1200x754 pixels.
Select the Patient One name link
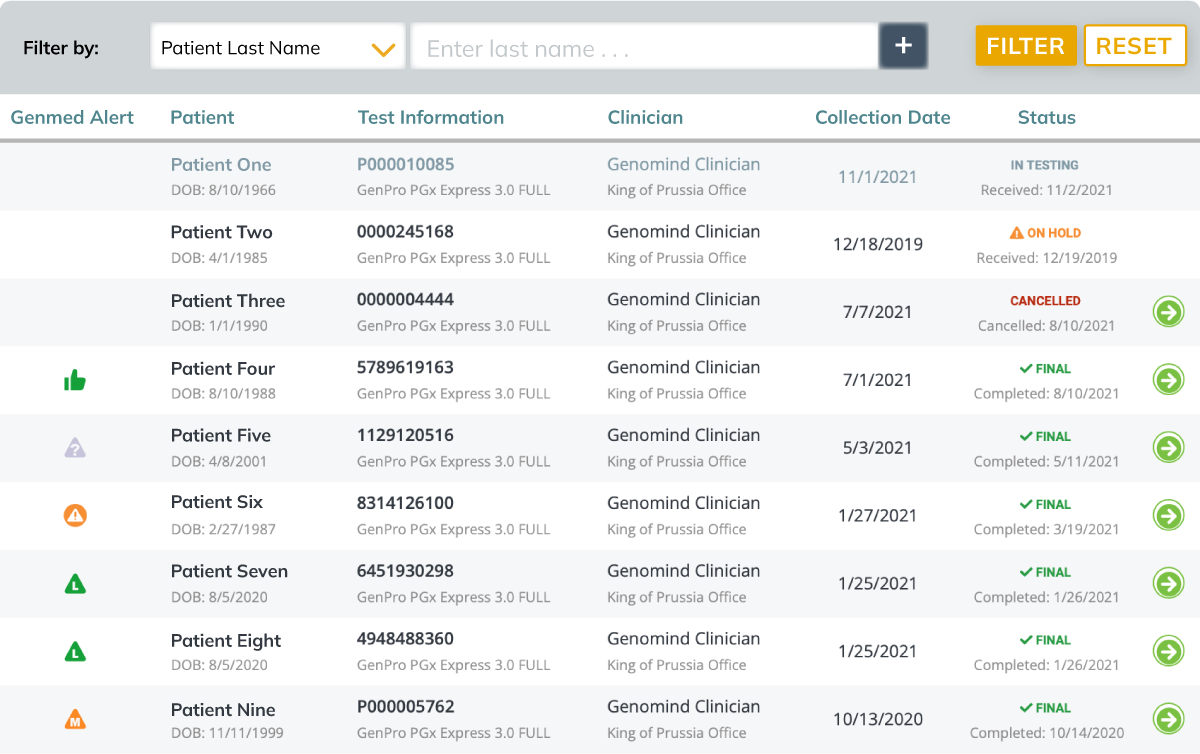click(221, 164)
